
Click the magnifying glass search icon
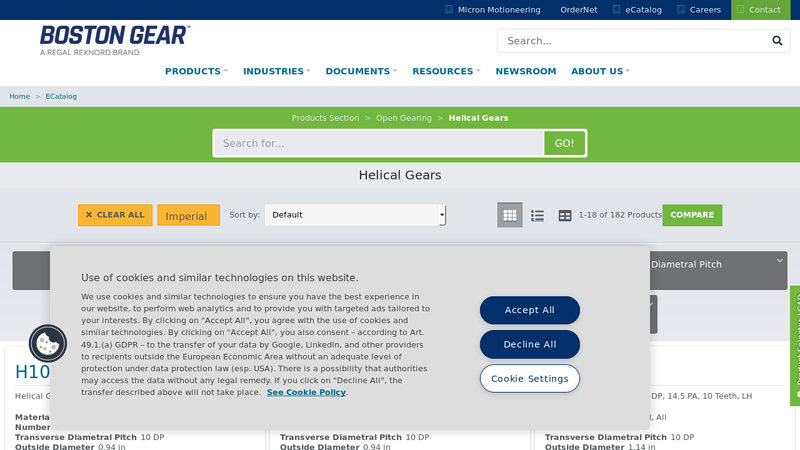pyautogui.click(x=777, y=41)
